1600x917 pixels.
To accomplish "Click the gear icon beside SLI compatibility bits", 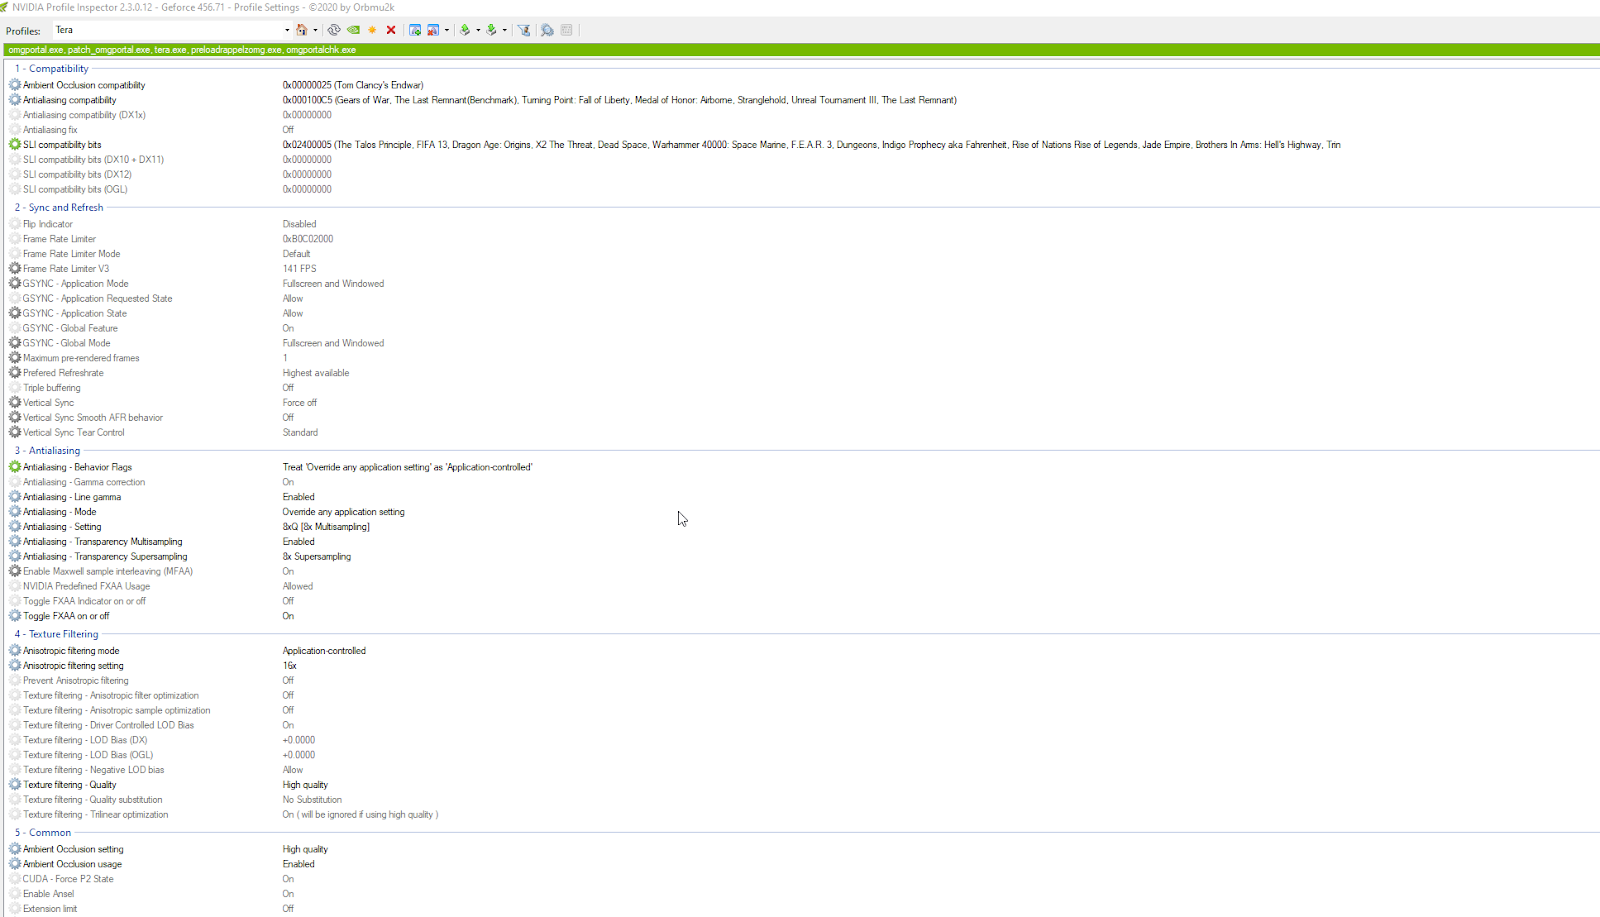I will (x=15, y=144).
